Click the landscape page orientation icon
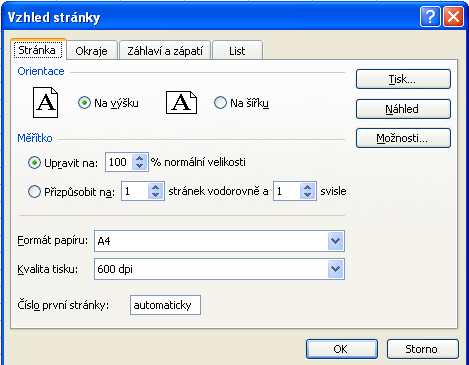This screenshot has width=469, height=365. pos(181,102)
